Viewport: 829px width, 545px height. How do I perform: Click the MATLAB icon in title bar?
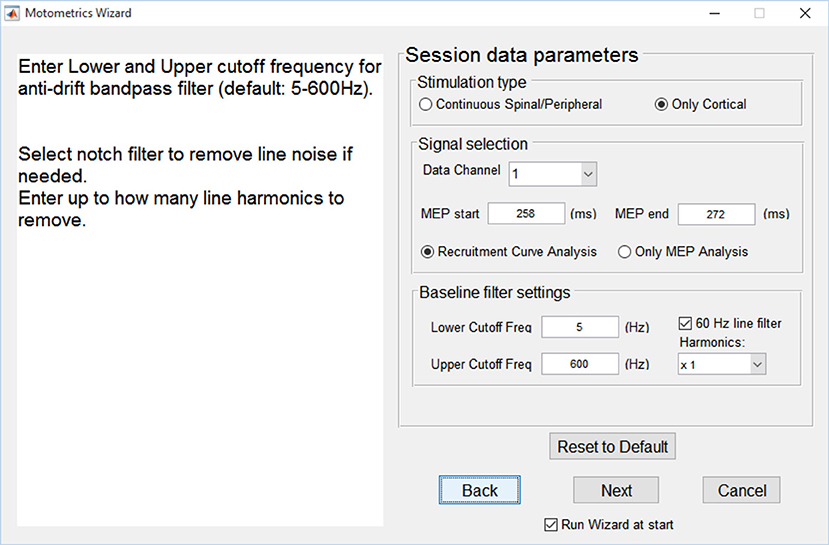coord(12,13)
